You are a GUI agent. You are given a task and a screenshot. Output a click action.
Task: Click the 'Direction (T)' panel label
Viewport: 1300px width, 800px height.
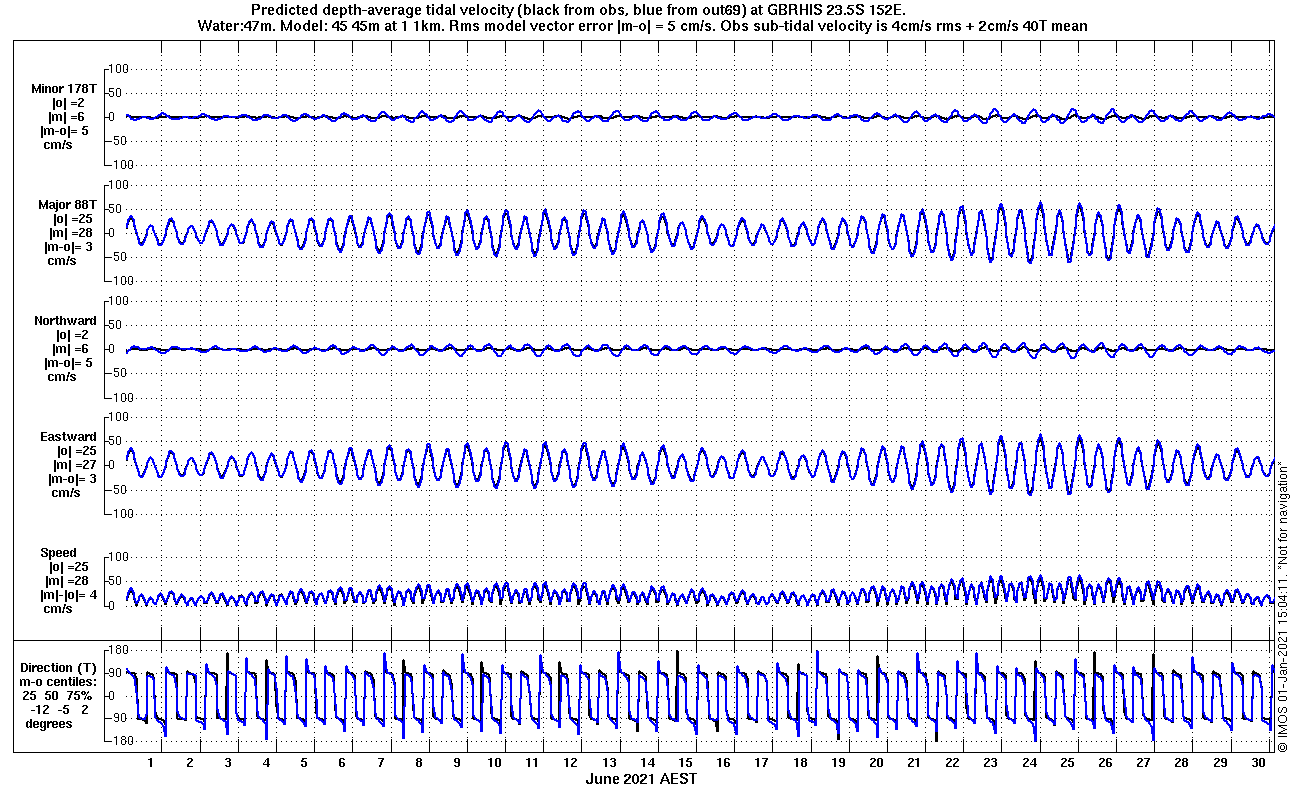tap(60, 667)
